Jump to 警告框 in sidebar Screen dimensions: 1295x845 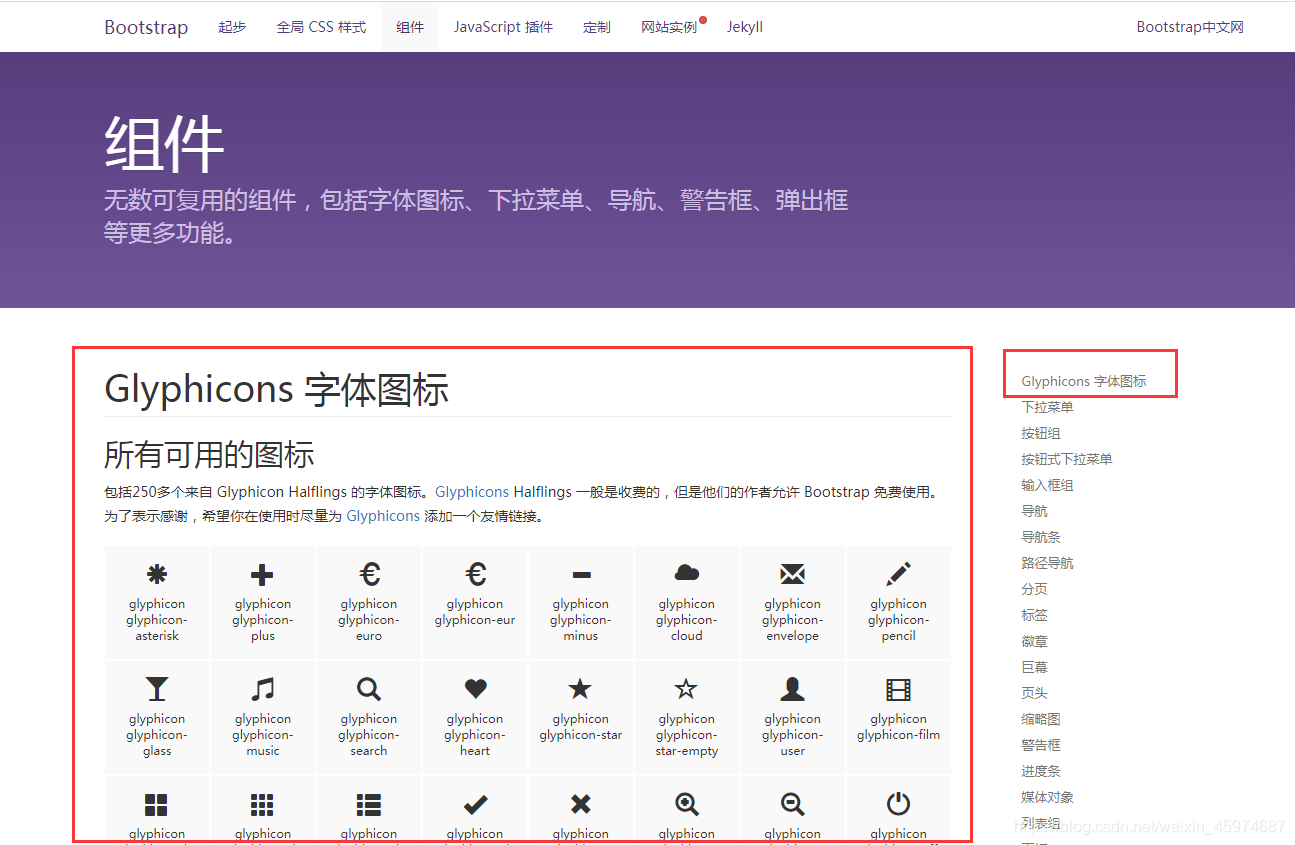[1041, 745]
